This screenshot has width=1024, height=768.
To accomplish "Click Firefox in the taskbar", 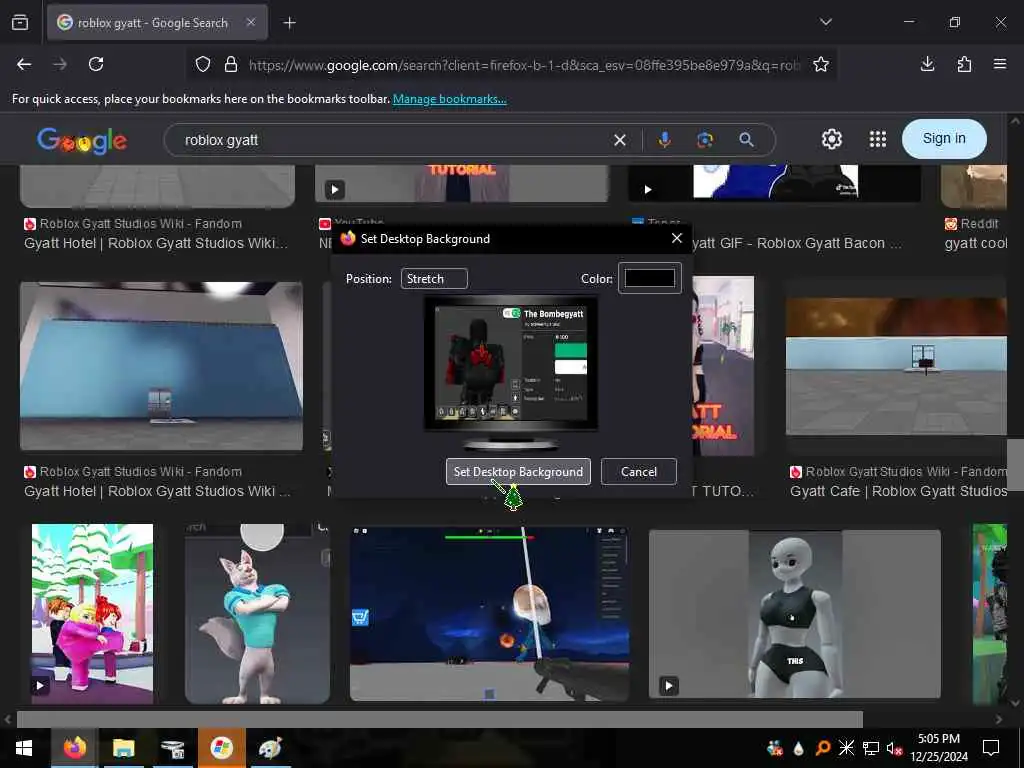I will coord(74,748).
